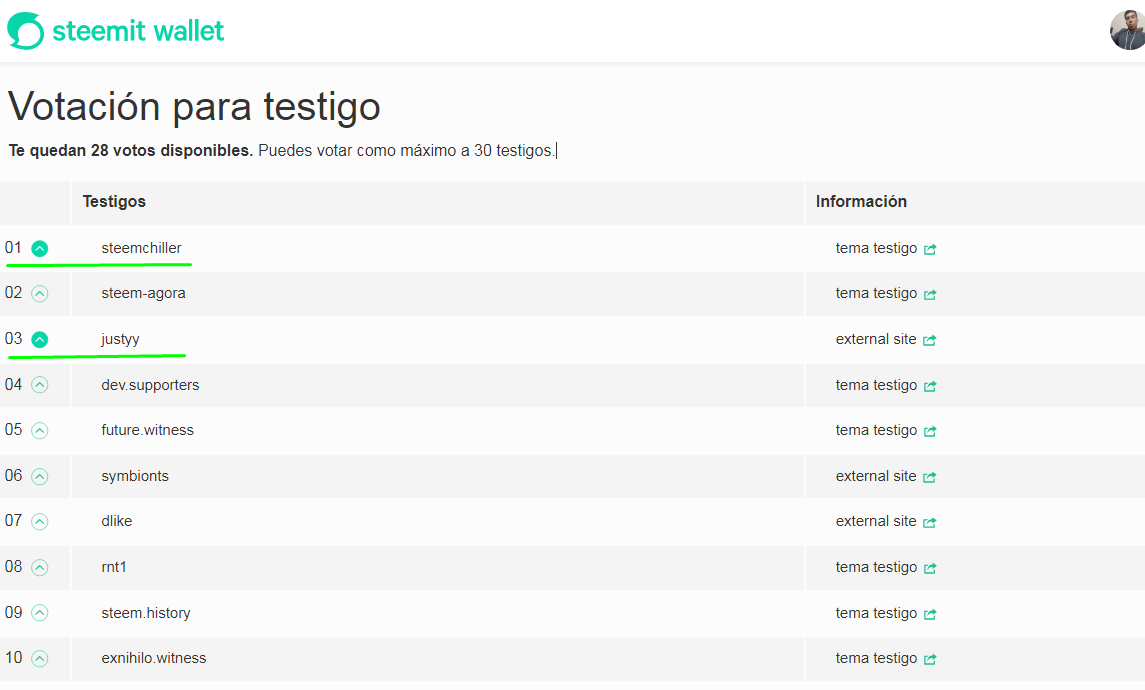Image resolution: width=1145 pixels, height=690 pixels.
Task: Click rank number 01
Action: (x=13, y=248)
